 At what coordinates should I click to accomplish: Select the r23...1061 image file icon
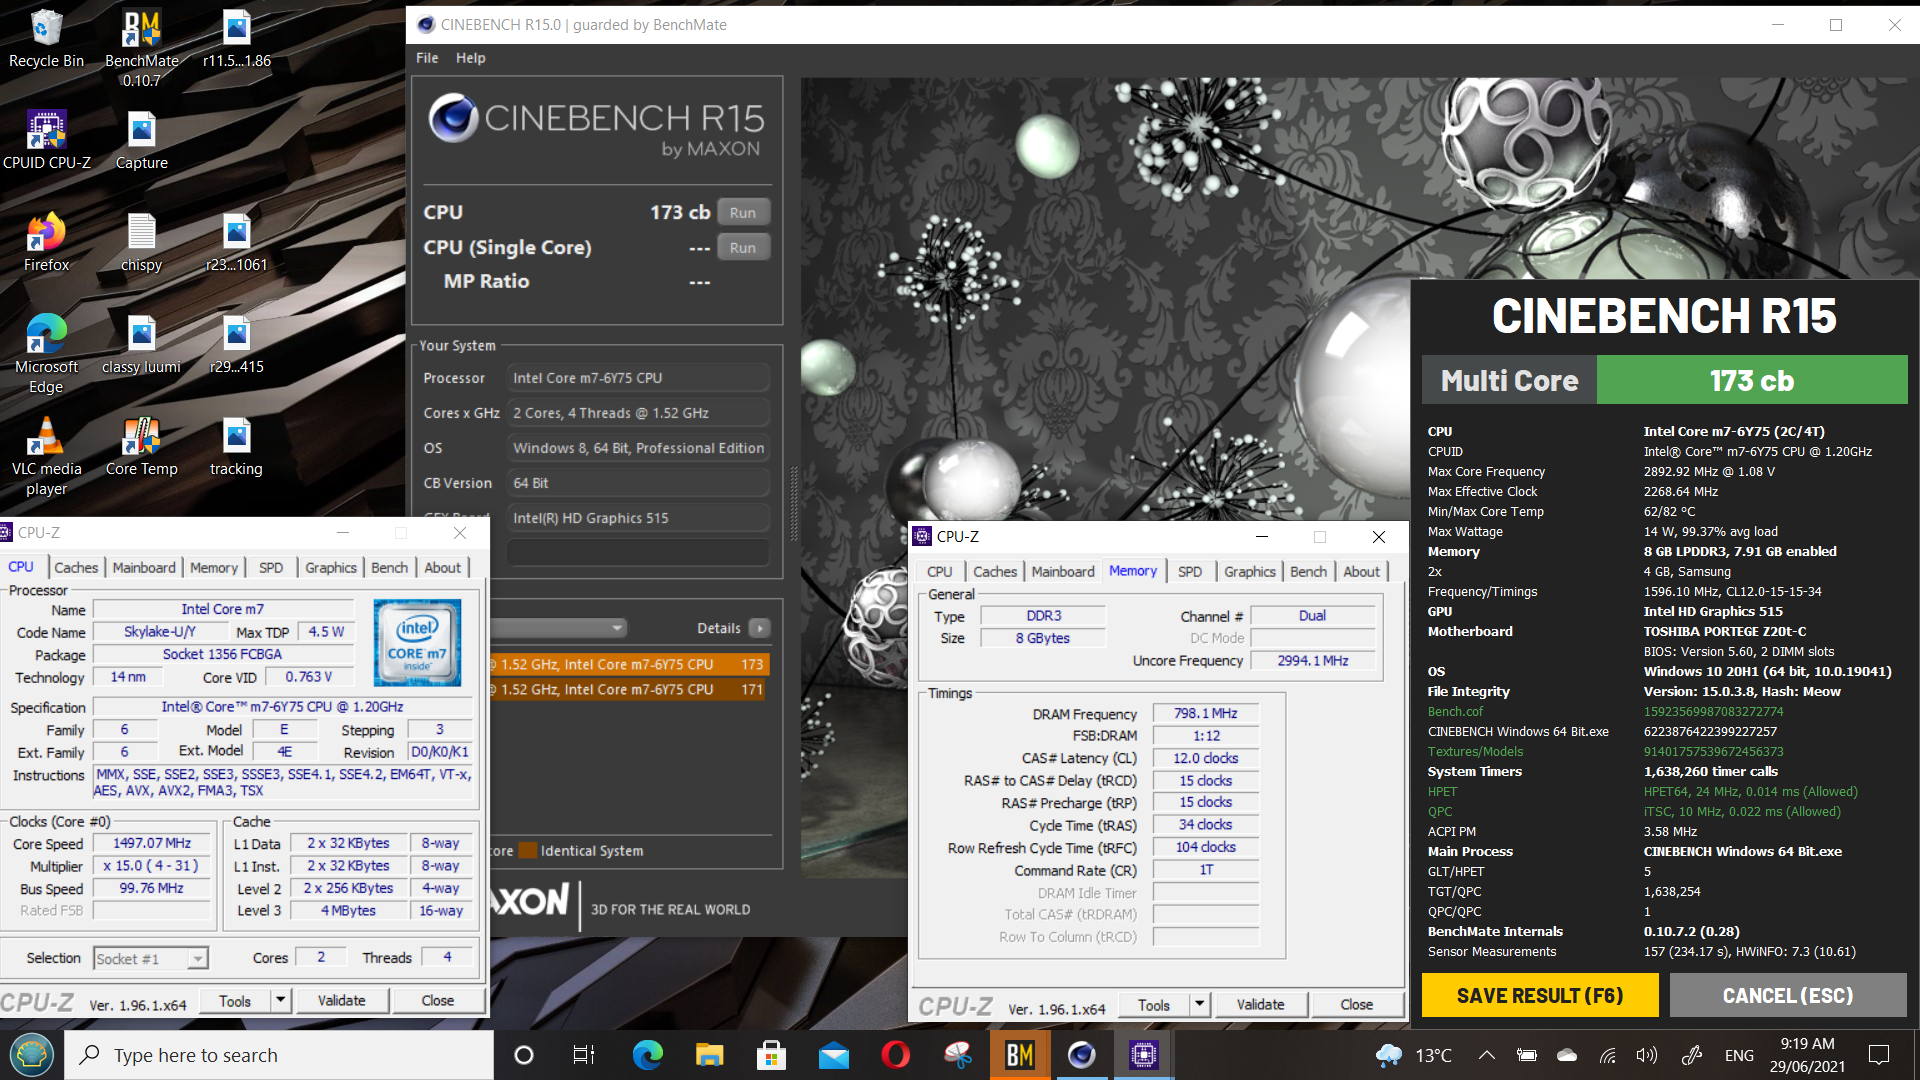tap(236, 243)
